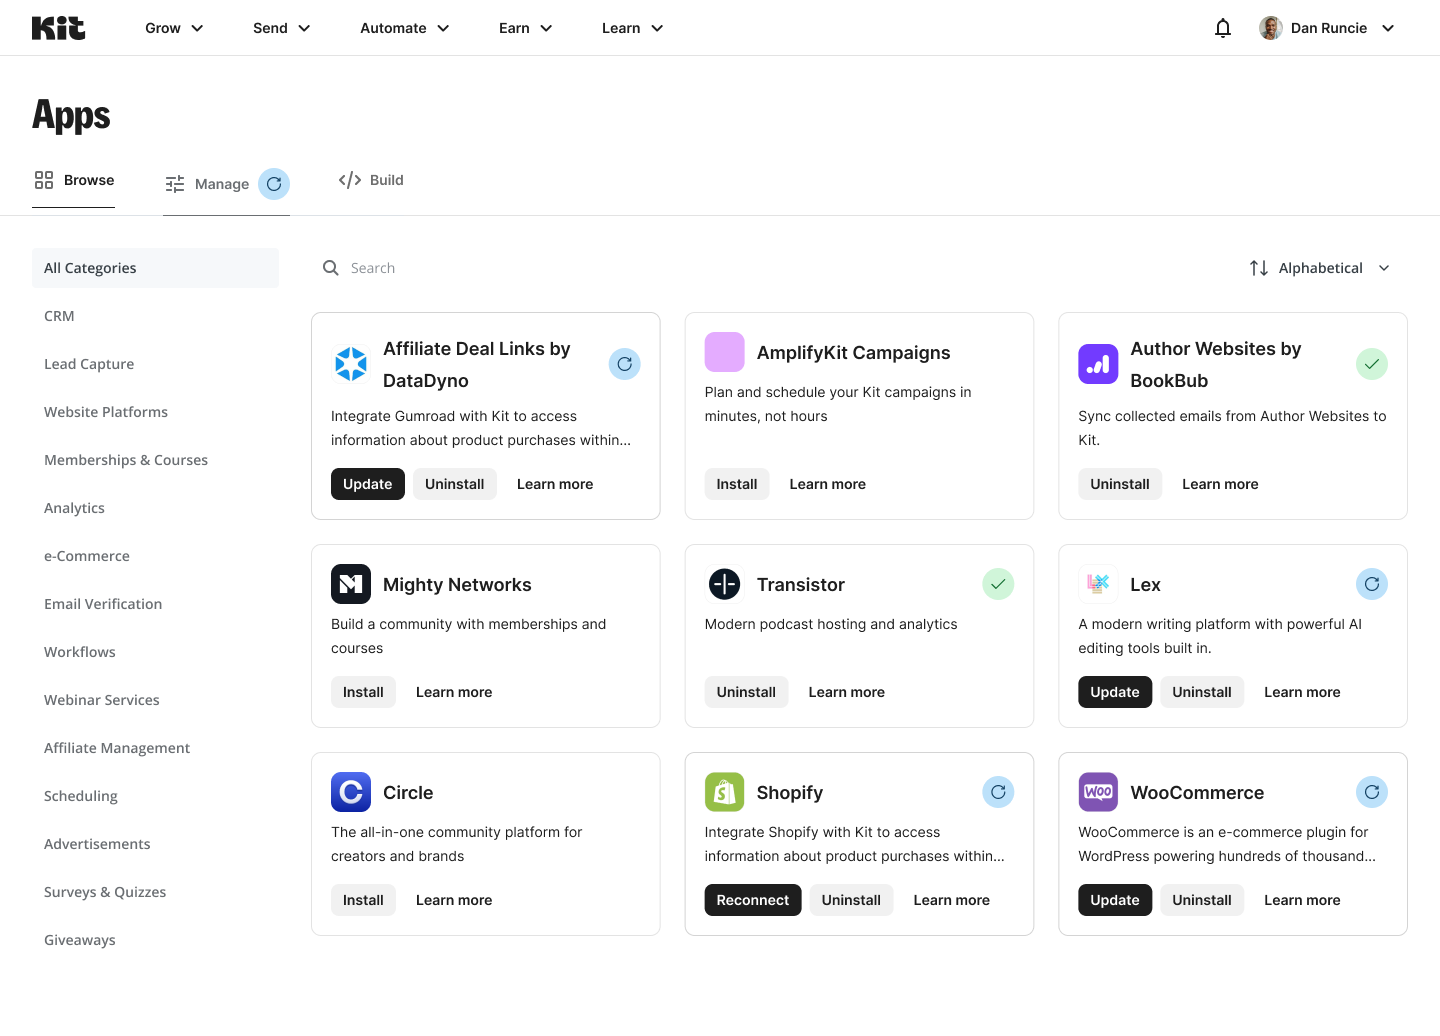Select Memberships & Courses category

click(x=155, y=460)
